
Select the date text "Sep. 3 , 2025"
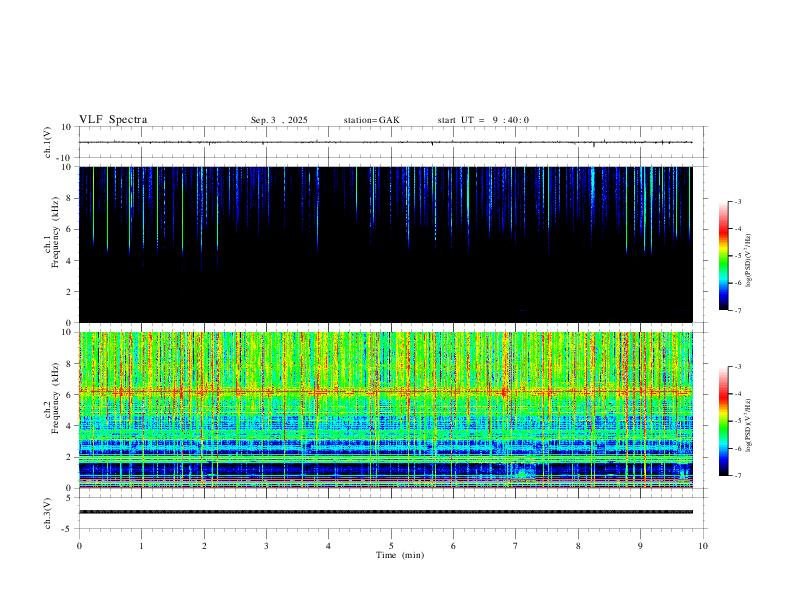(x=279, y=120)
